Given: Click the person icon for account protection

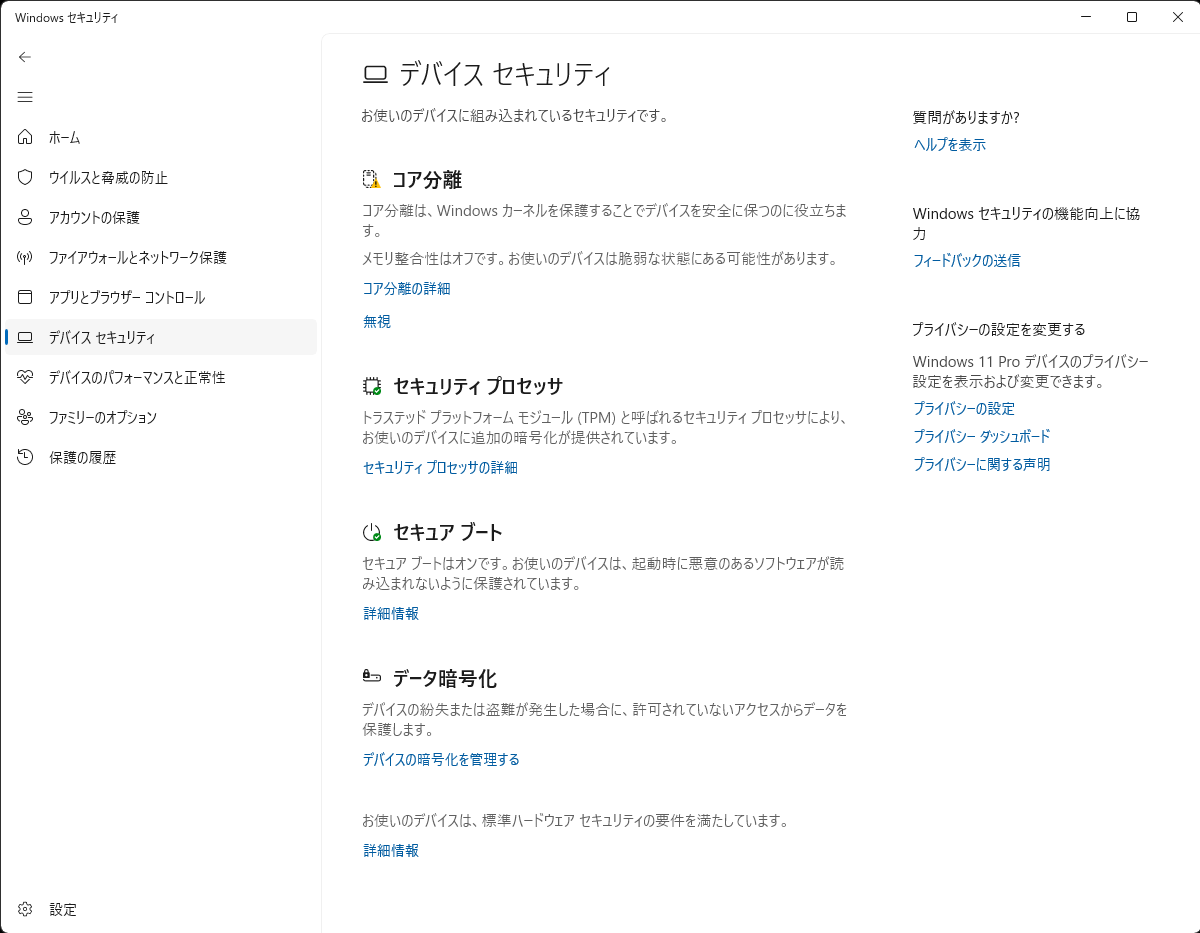Looking at the screenshot, I should 25,217.
